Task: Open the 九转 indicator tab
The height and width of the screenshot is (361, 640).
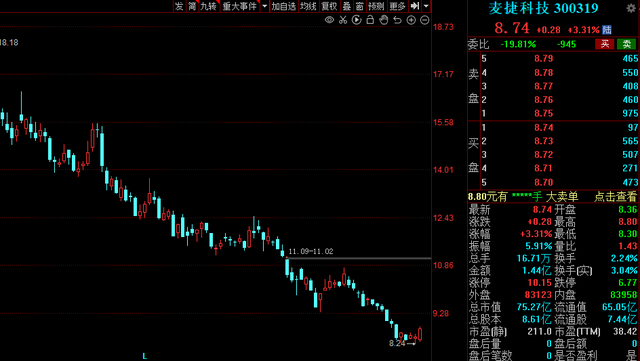Action: point(208,6)
